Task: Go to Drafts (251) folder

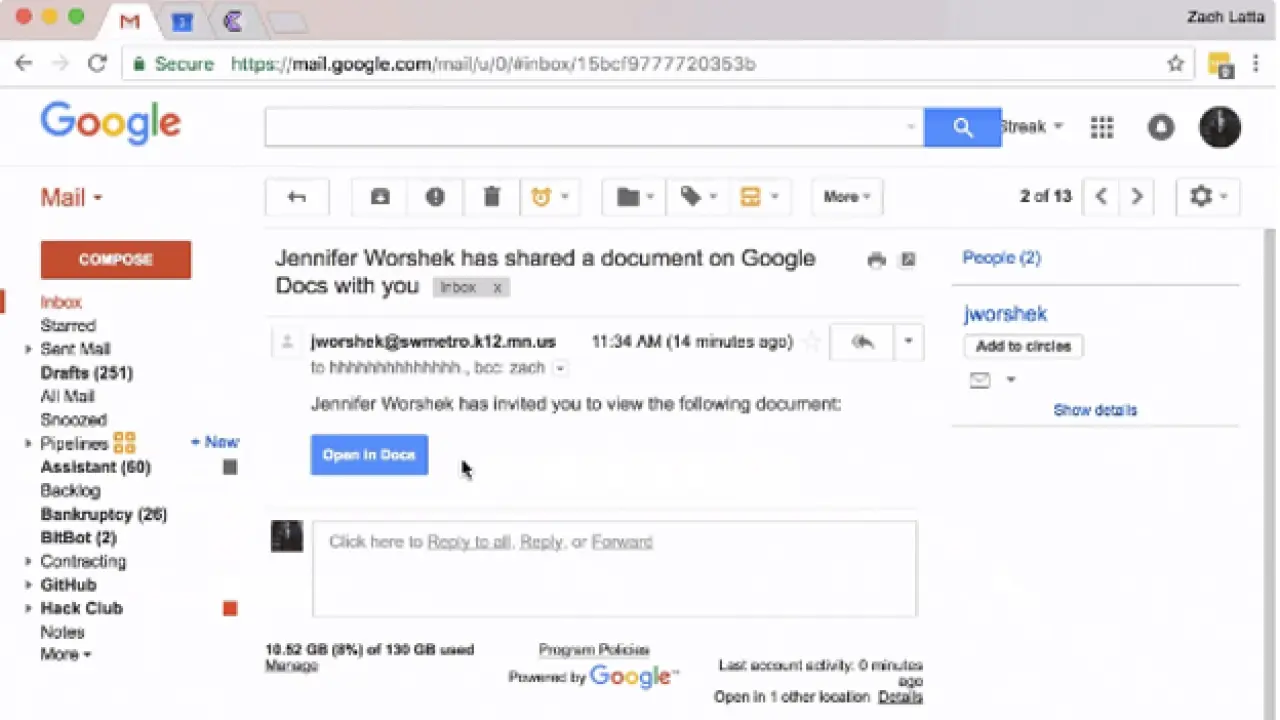Action: [x=86, y=373]
